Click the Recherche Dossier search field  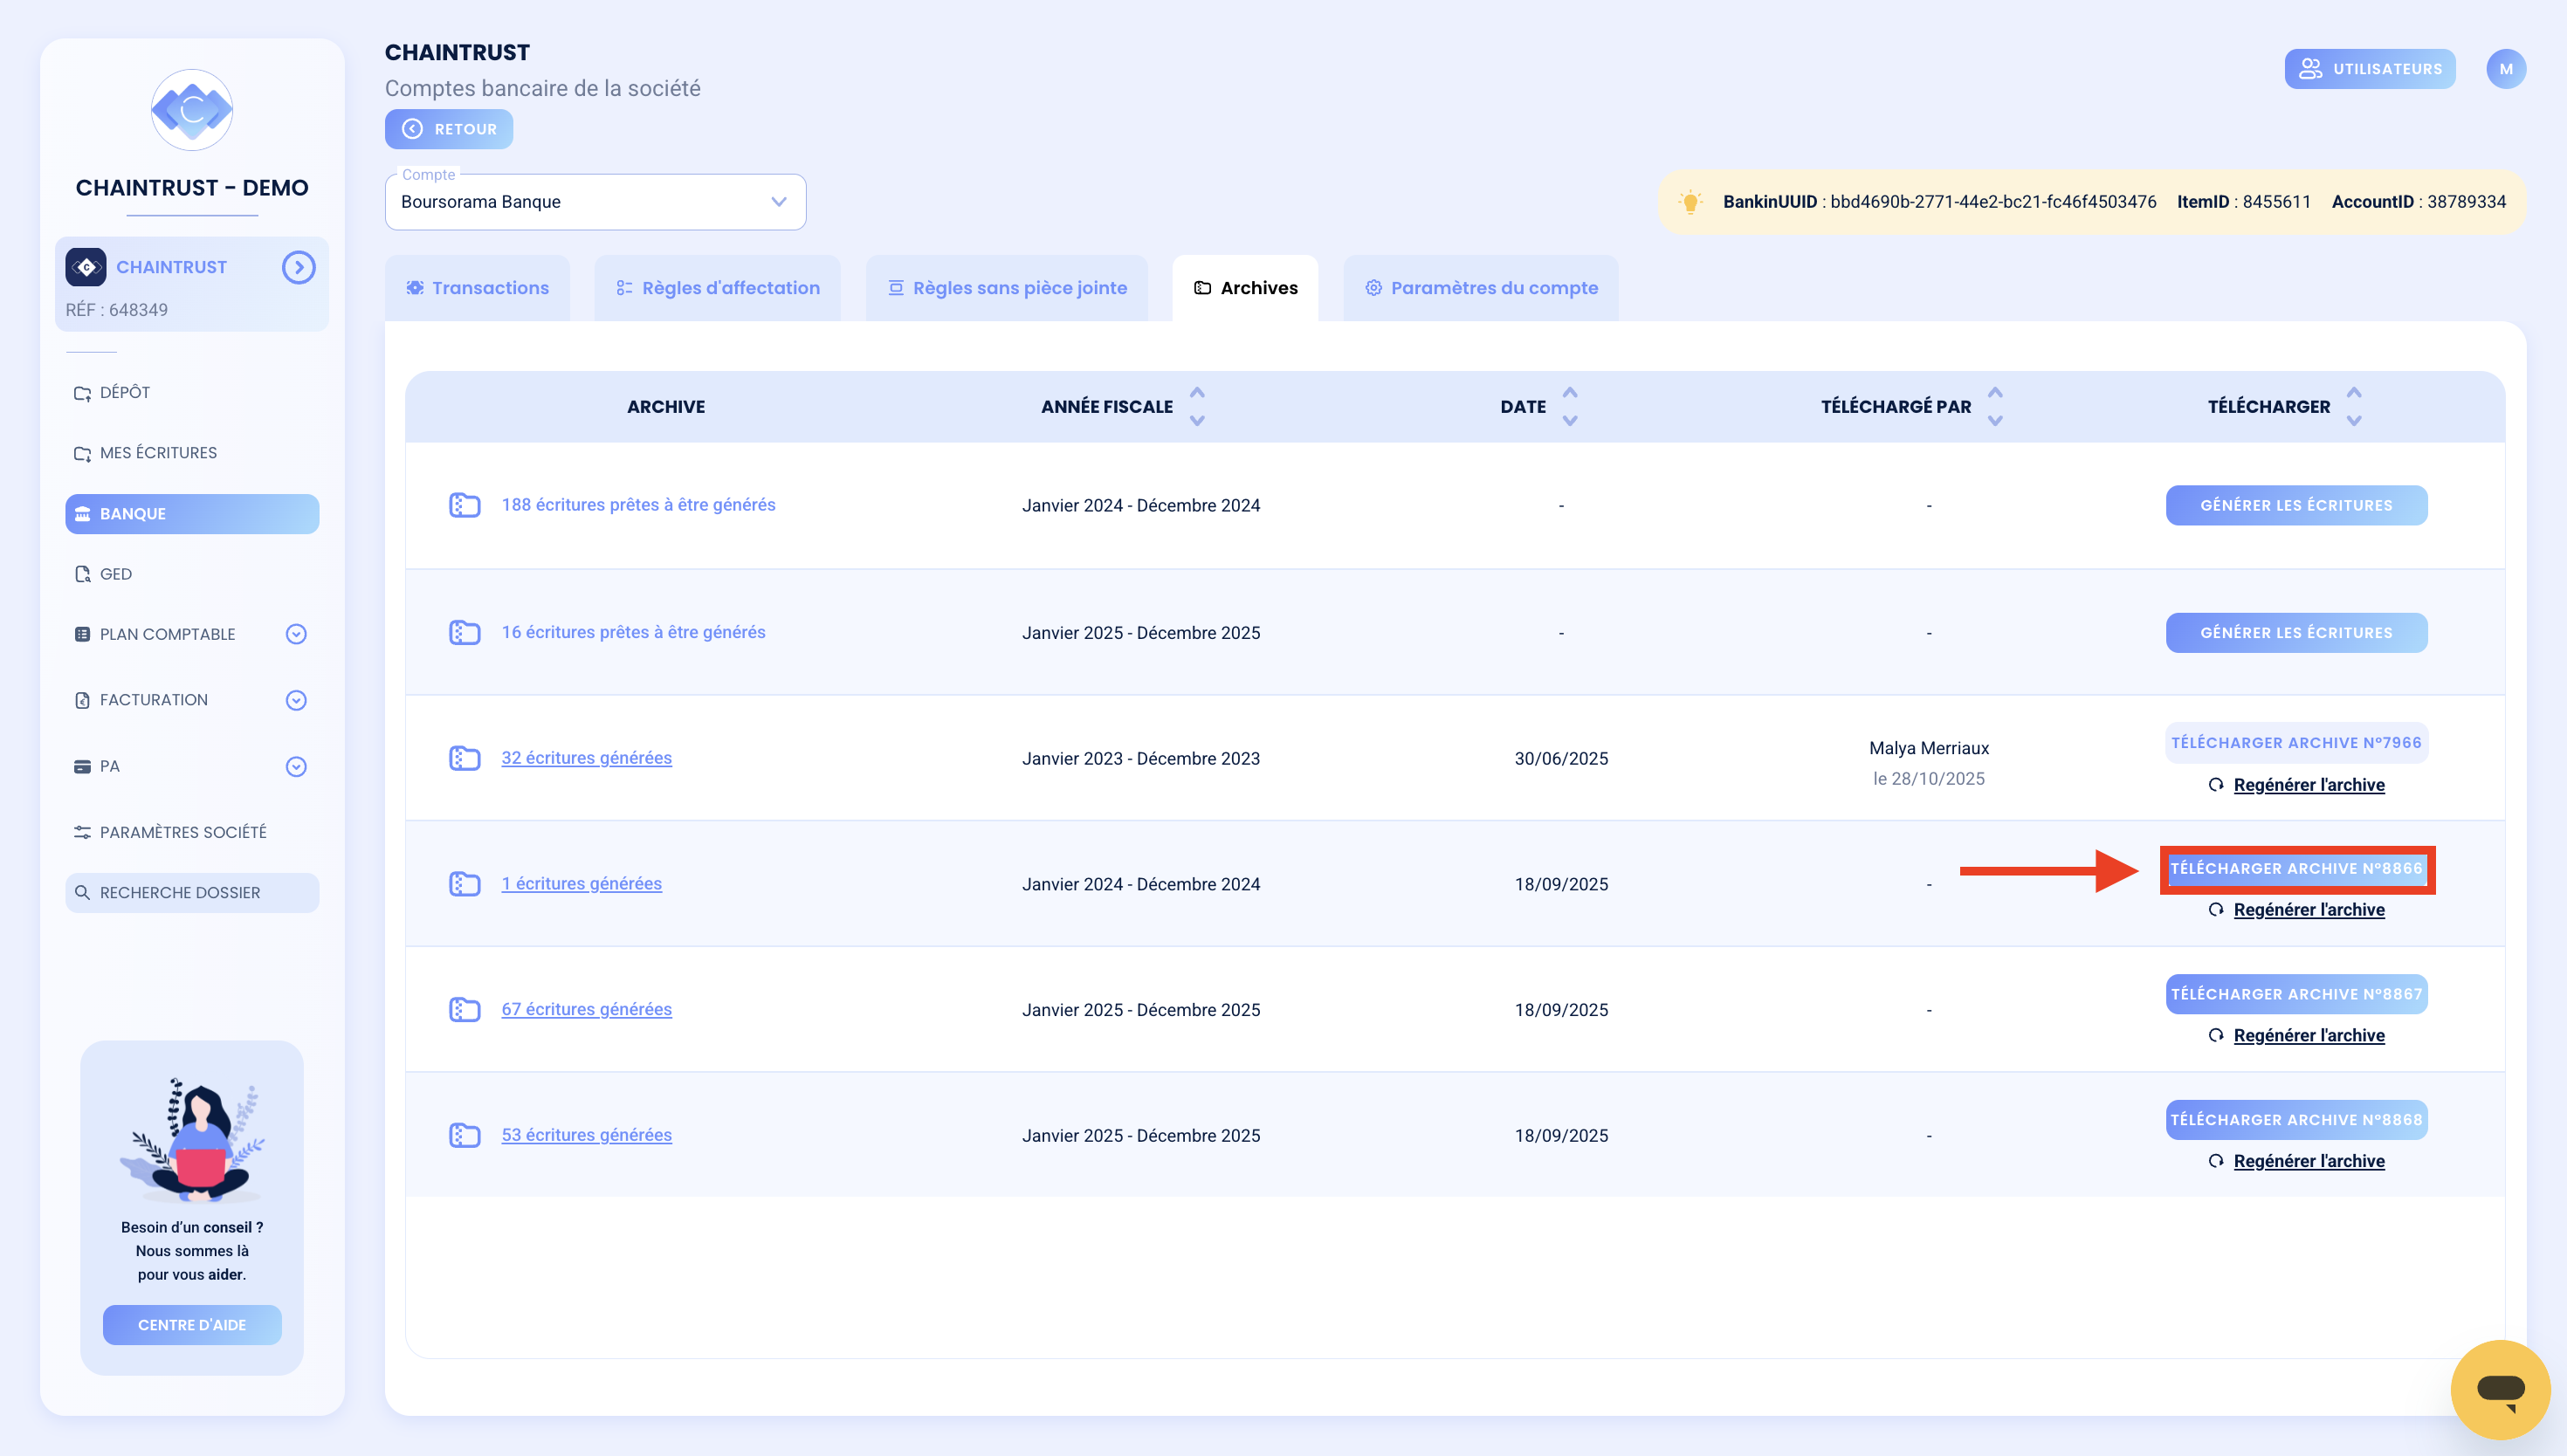pos(192,893)
